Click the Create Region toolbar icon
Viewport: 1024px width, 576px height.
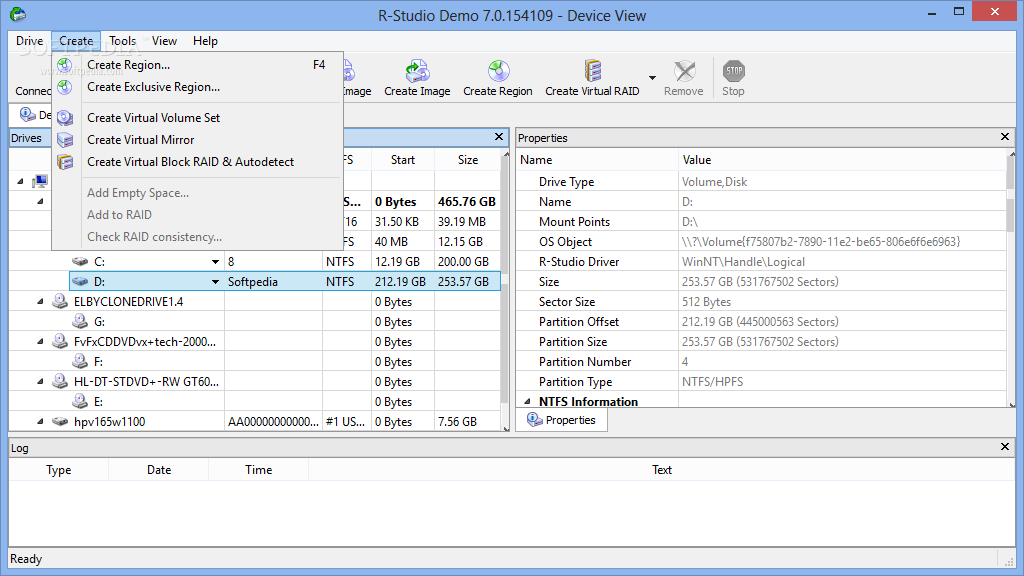pos(498,71)
